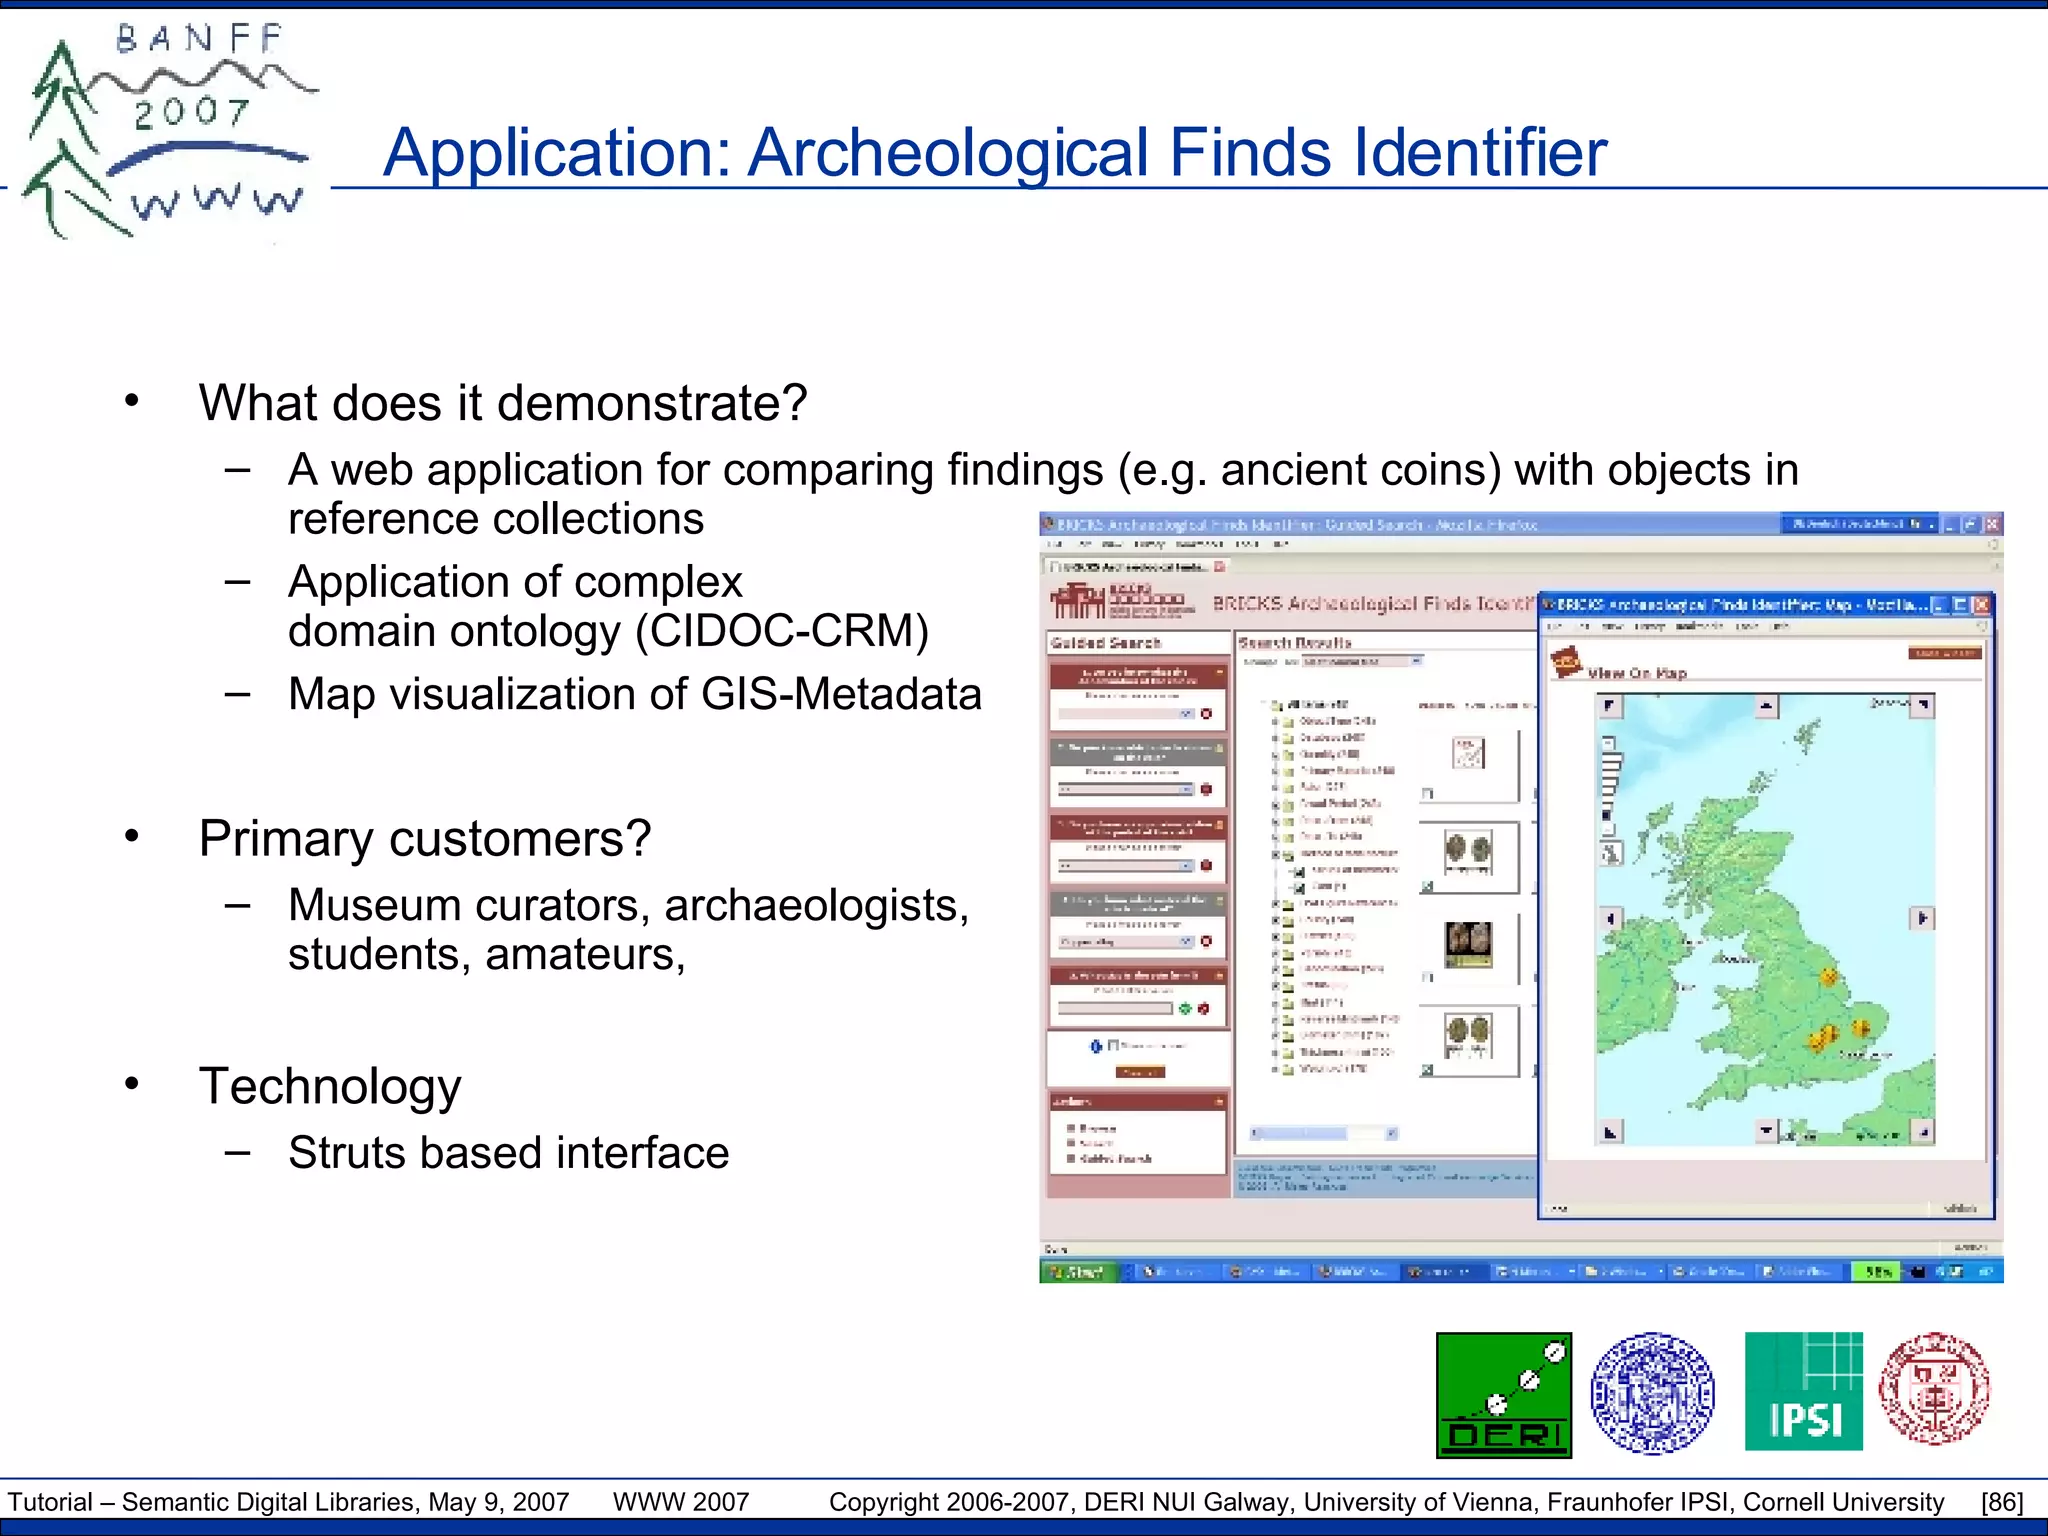Click text field beside green plus icon
The height and width of the screenshot is (1536, 2048).
tap(1115, 1009)
